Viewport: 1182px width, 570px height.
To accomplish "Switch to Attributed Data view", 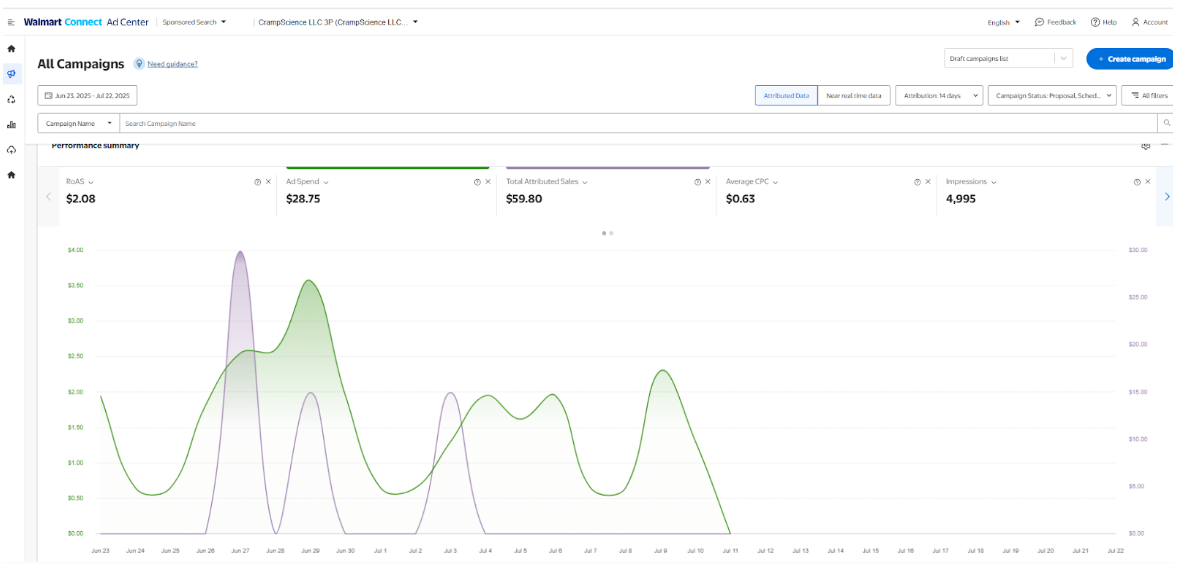I will 786,96.
